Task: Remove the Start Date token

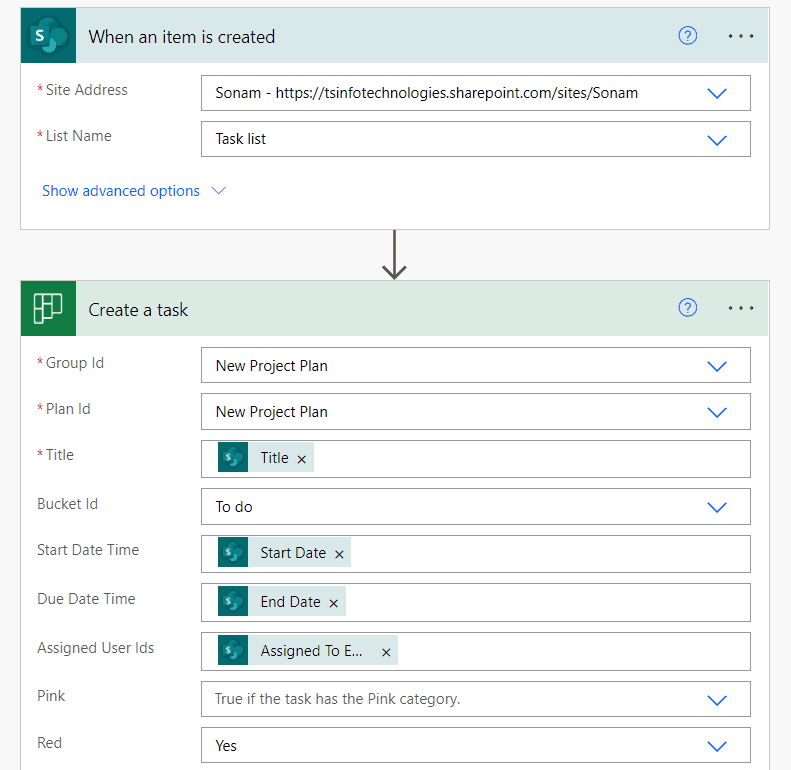Action: 340,554
